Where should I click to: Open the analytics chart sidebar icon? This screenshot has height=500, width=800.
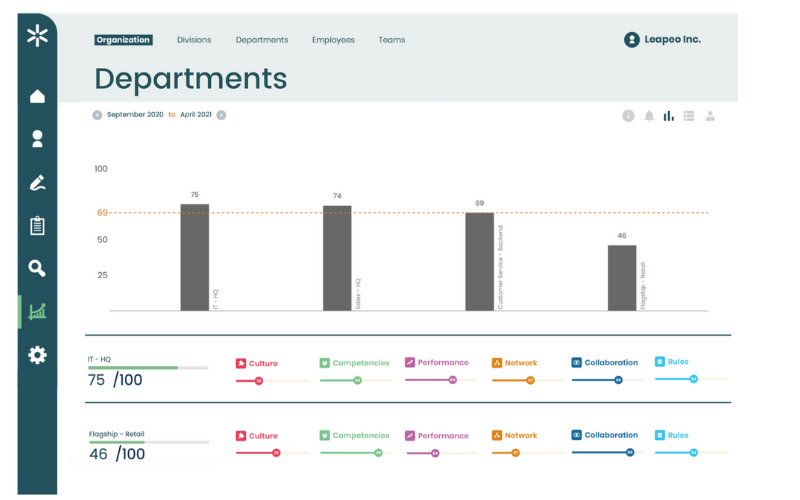37,311
